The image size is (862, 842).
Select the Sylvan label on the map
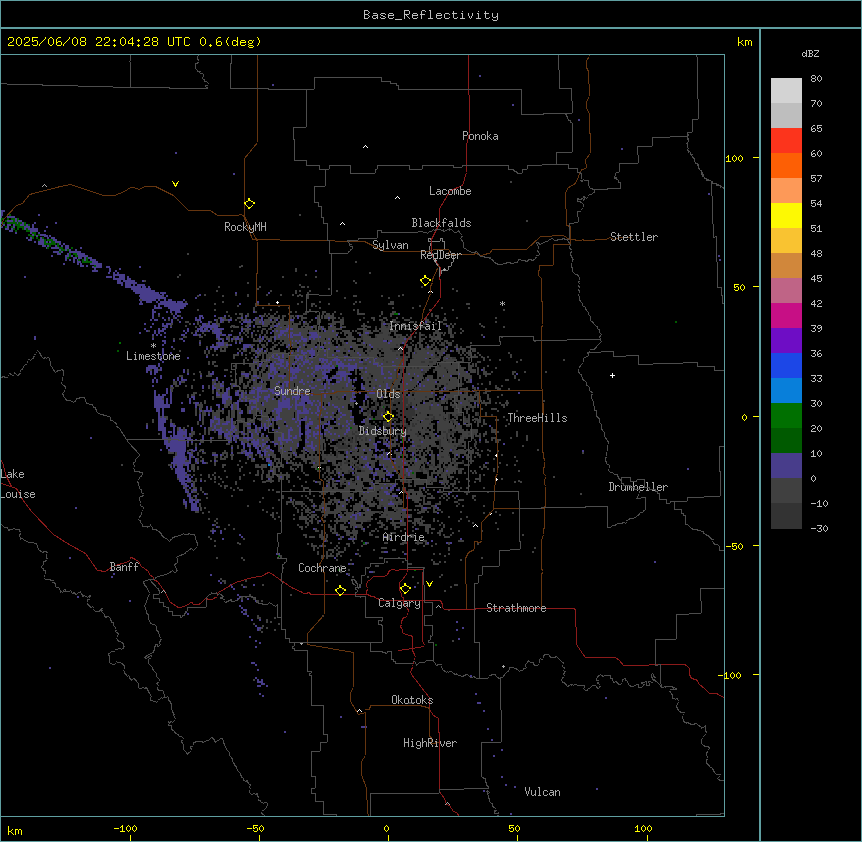390,245
